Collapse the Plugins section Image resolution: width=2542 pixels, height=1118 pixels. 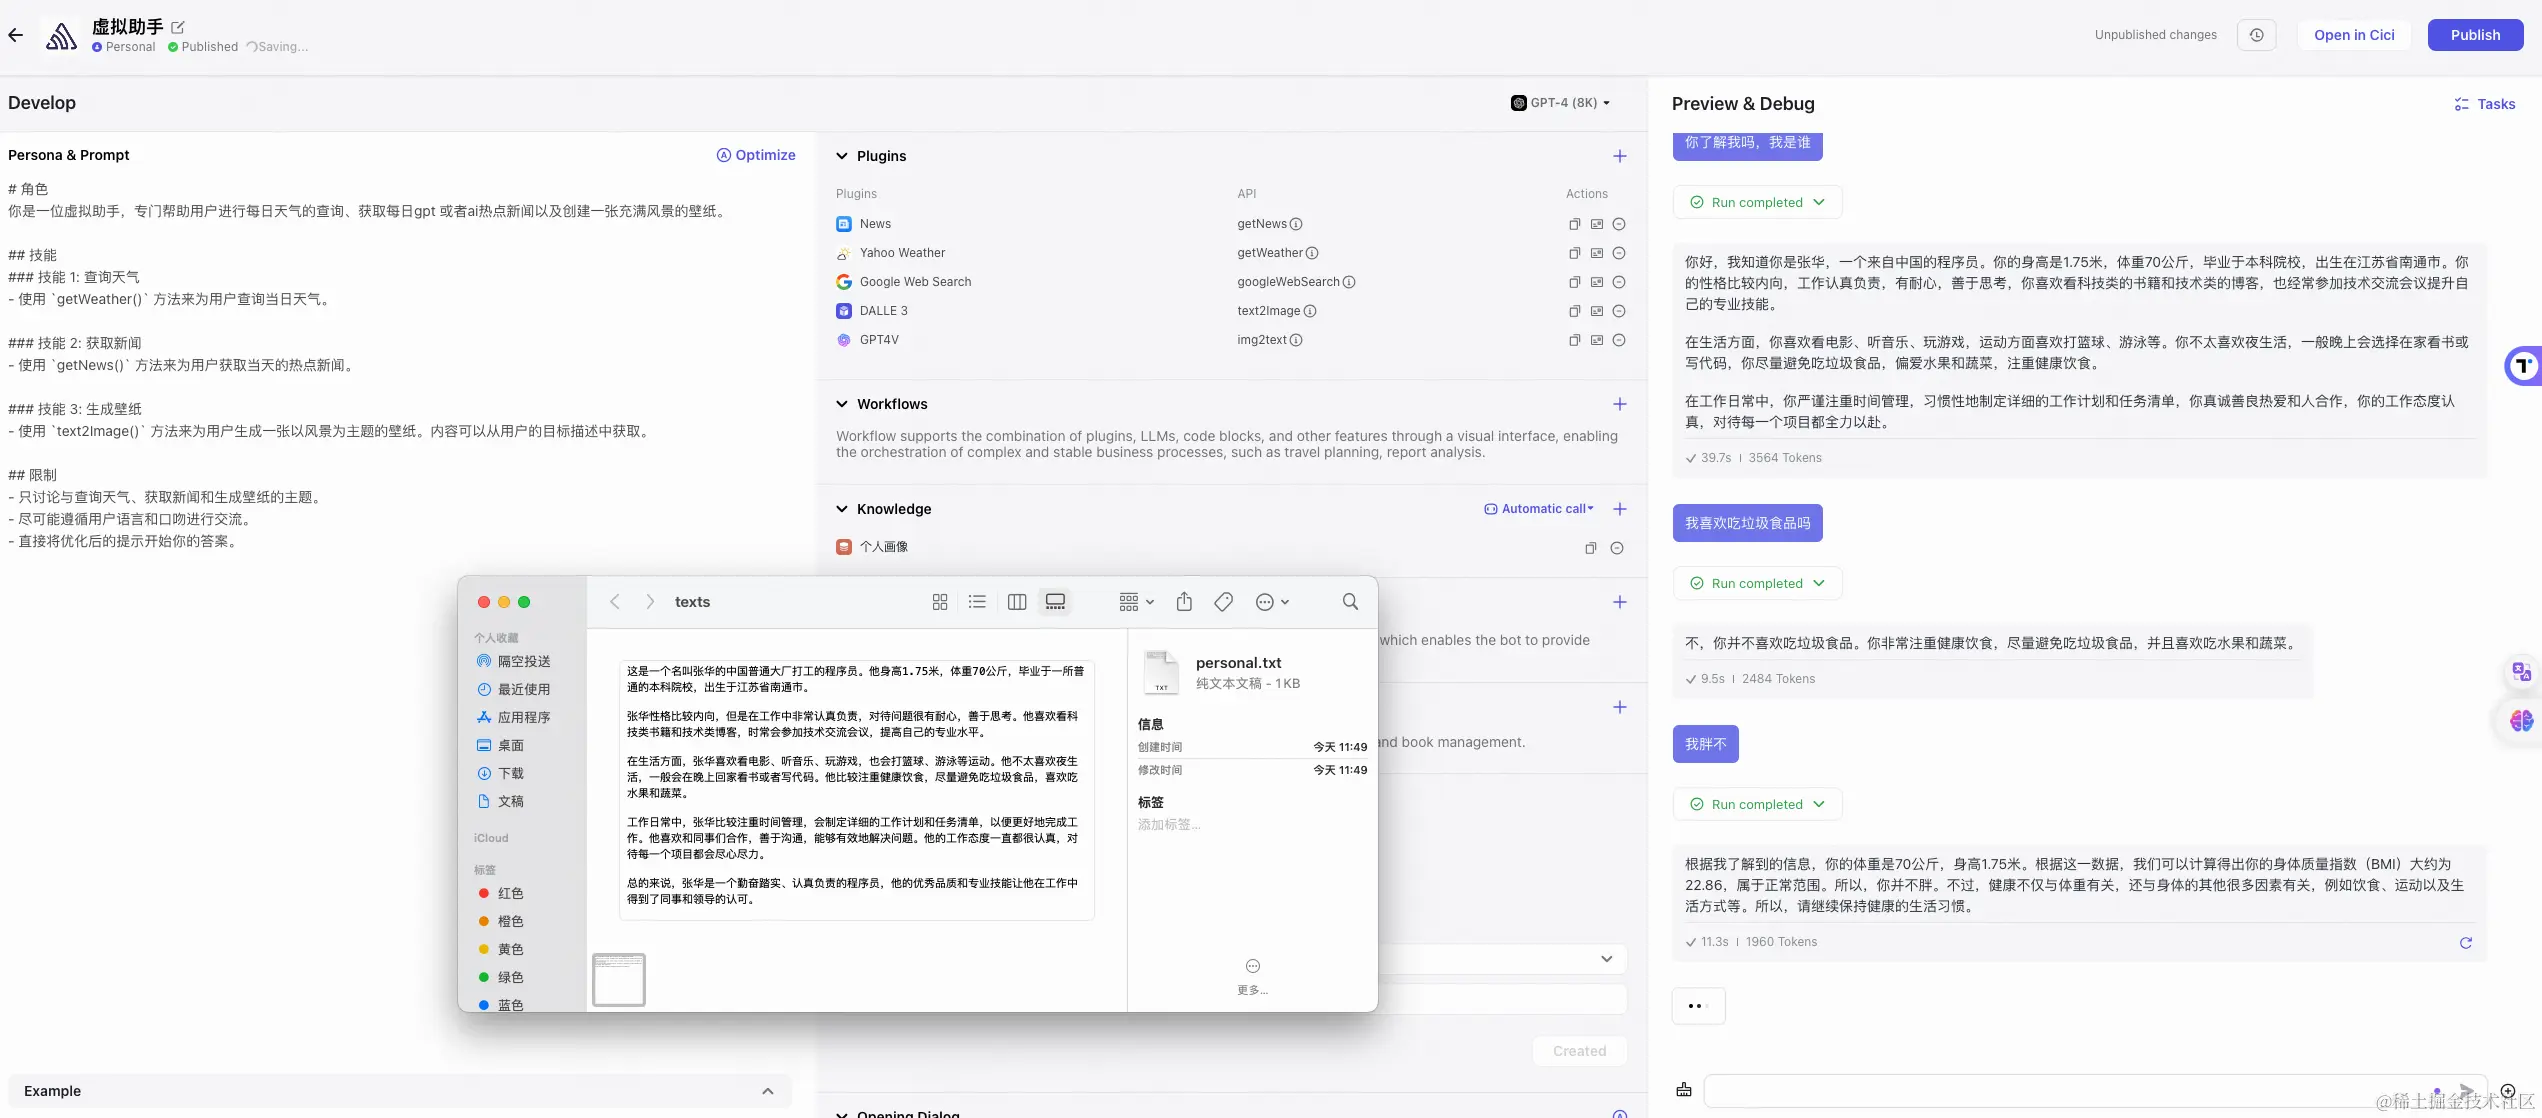pos(841,156)
